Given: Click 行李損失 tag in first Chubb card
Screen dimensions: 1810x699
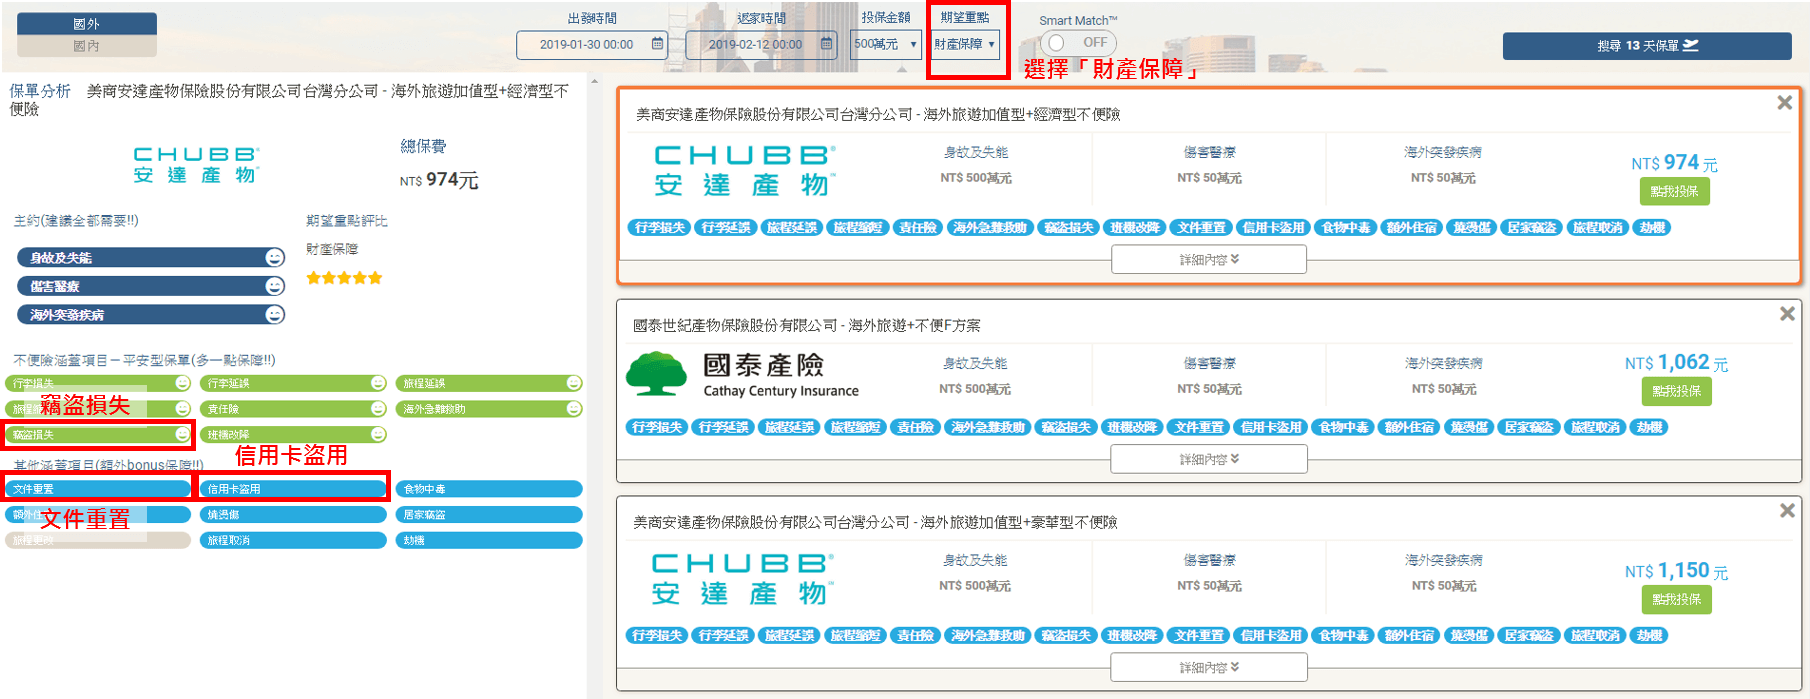Looking at the screenshot, I should pos(659,228).
